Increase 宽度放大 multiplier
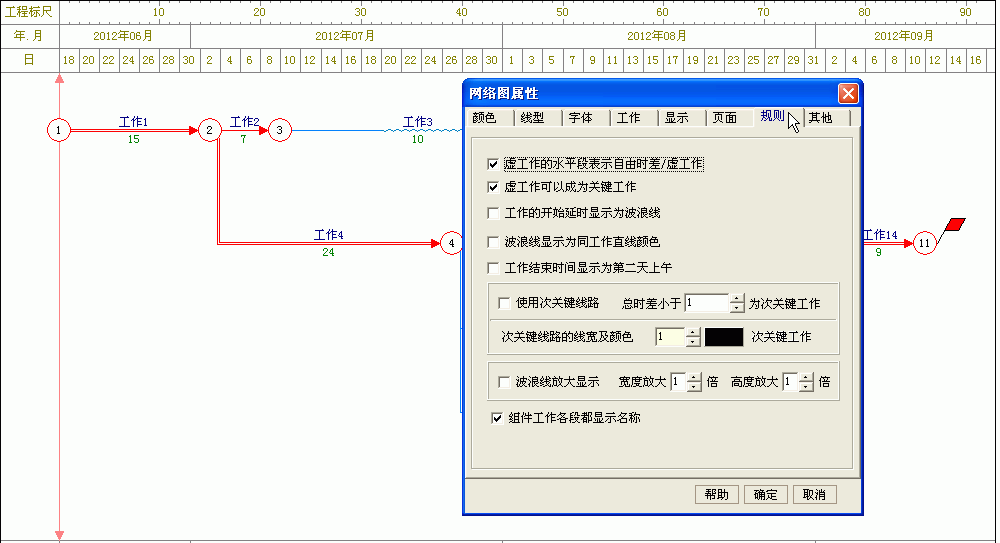Image resolution: width=1000 pixels, height=543 pixels. pos(695,378)
